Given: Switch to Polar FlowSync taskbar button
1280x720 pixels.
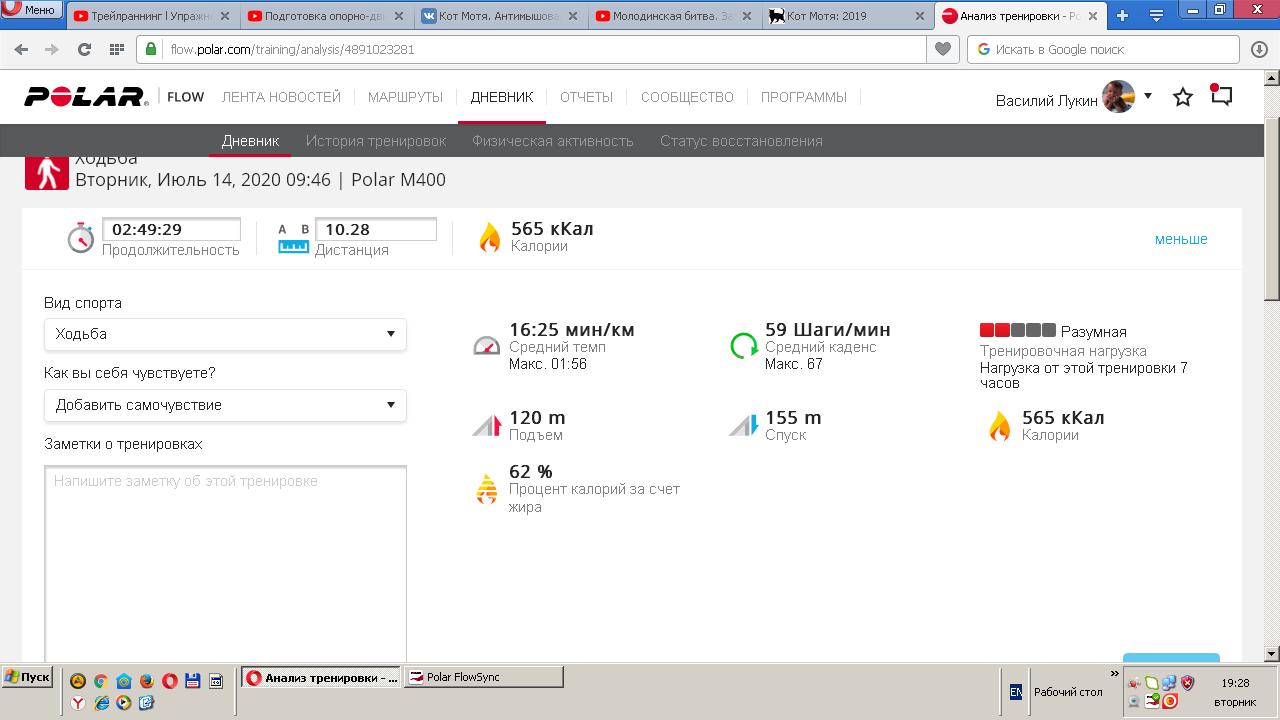Looking at the screenshot, I should pyautogui.click(x=483, y=677).
